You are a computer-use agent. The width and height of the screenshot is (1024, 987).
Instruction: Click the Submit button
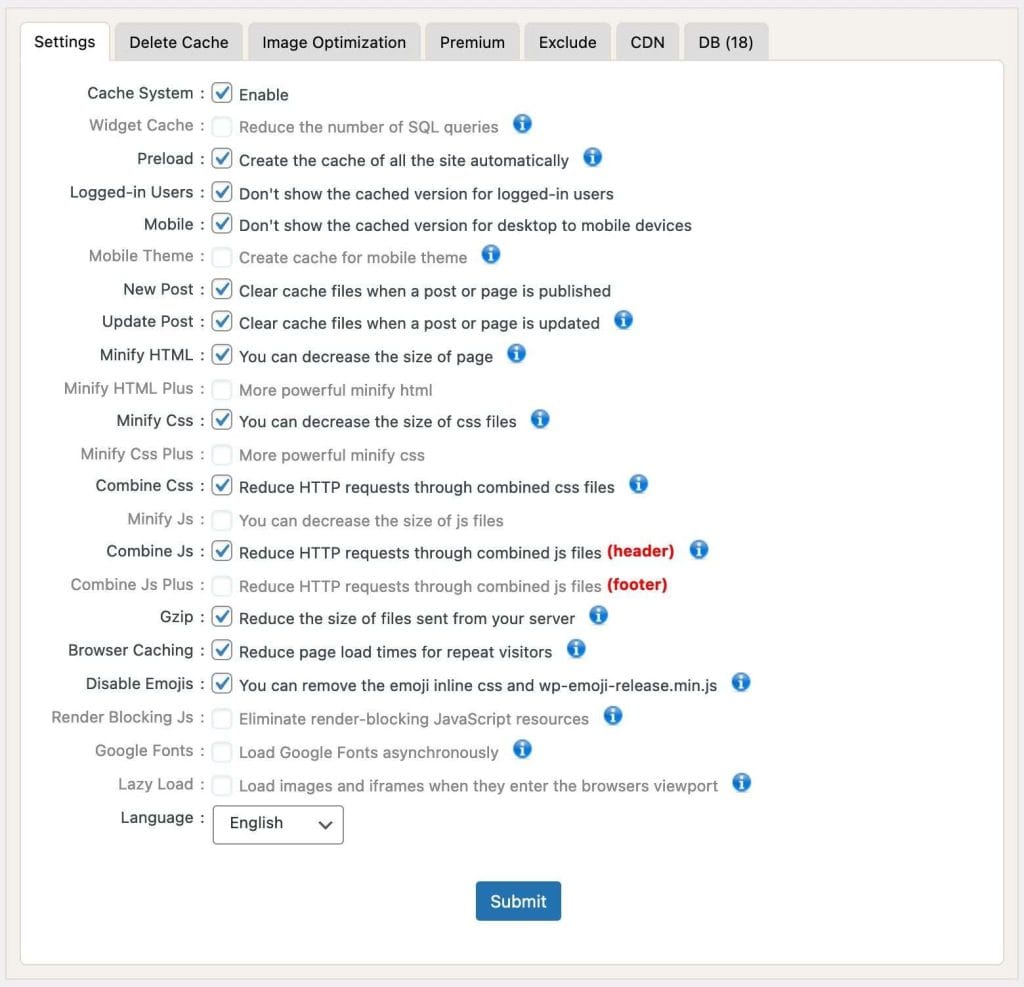518,900
